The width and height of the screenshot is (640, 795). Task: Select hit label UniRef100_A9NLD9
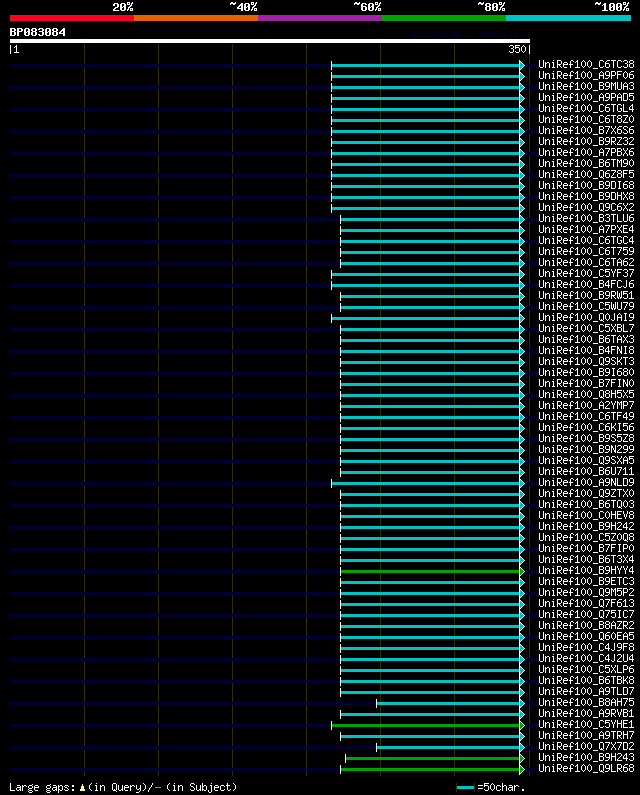pos(586,482)
